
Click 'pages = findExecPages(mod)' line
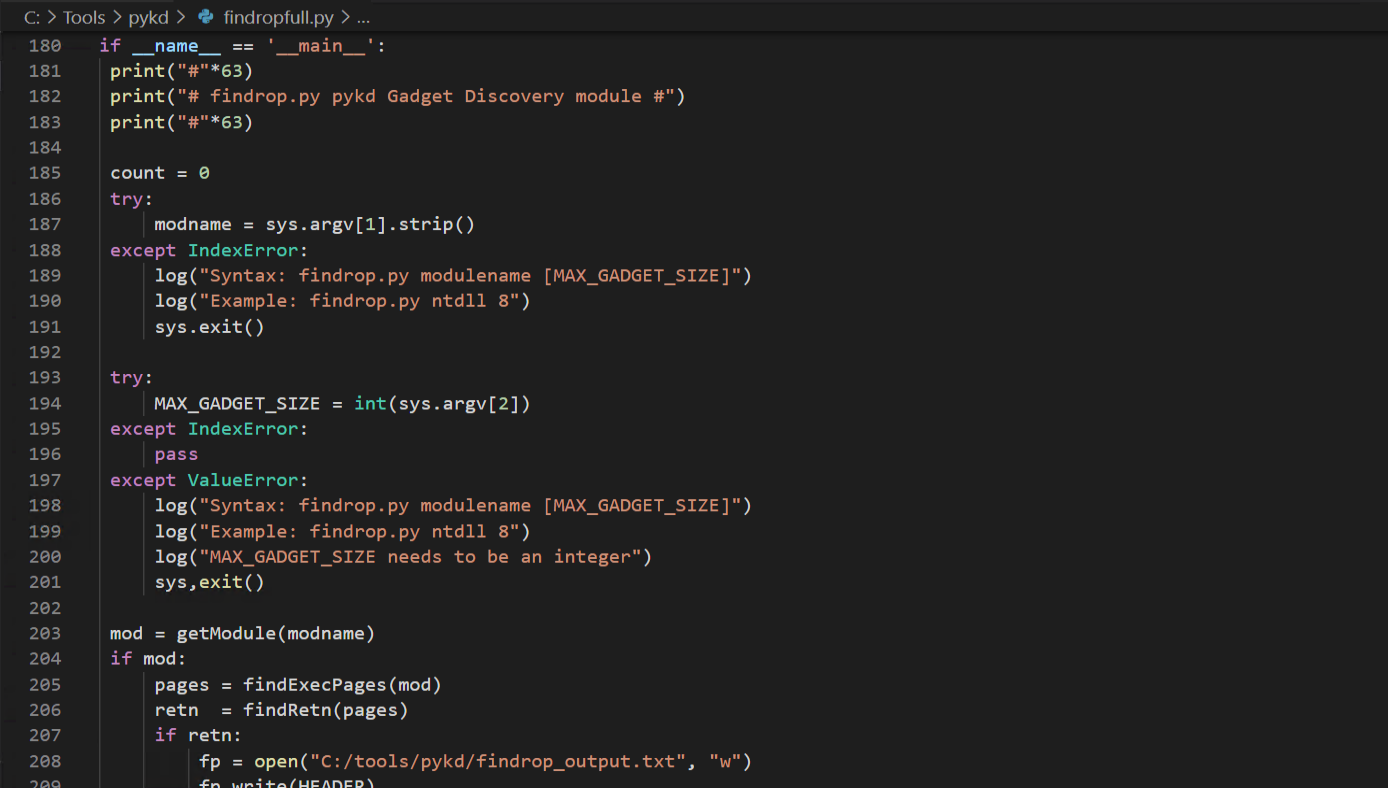[x=298, y=685]
